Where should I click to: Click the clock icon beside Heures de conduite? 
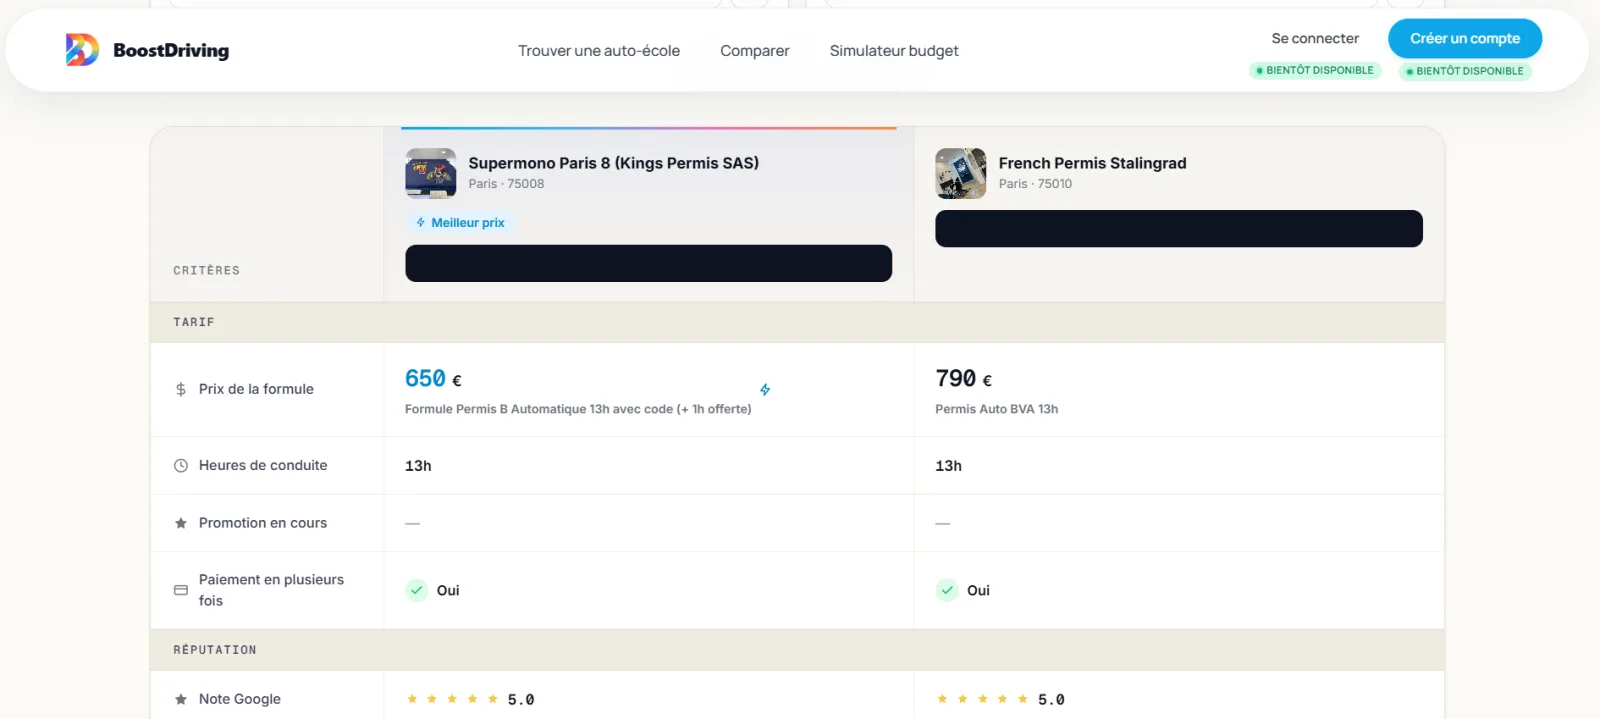pos(181,465)
